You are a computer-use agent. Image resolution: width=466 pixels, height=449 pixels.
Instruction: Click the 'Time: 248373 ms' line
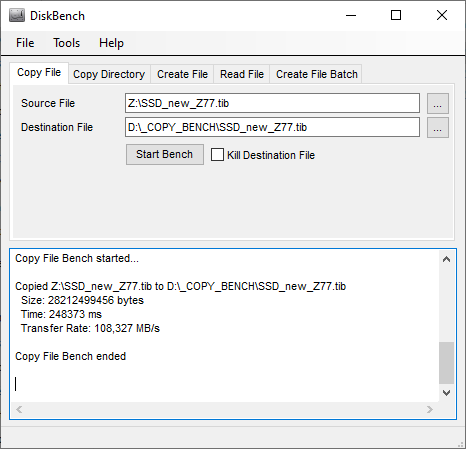(x=61, y=314)
